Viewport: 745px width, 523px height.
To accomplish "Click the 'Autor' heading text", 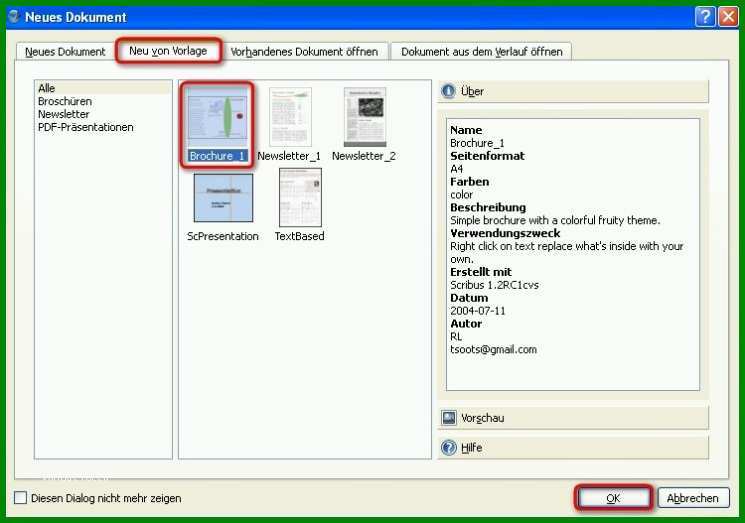I will [x=466, y=323].
